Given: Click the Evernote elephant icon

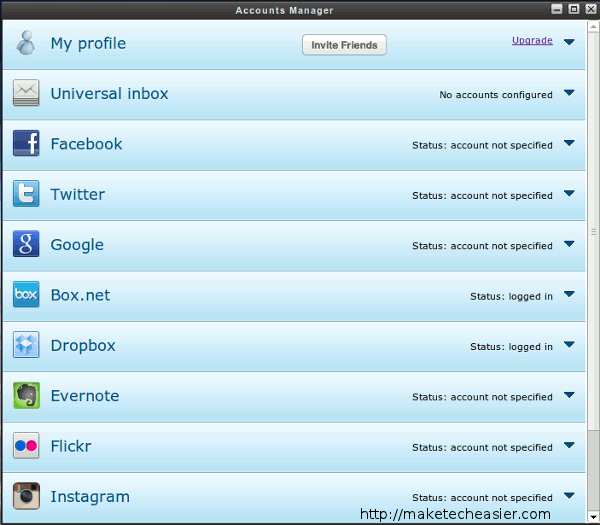Looking at the screenshot, I should point(26,395).
